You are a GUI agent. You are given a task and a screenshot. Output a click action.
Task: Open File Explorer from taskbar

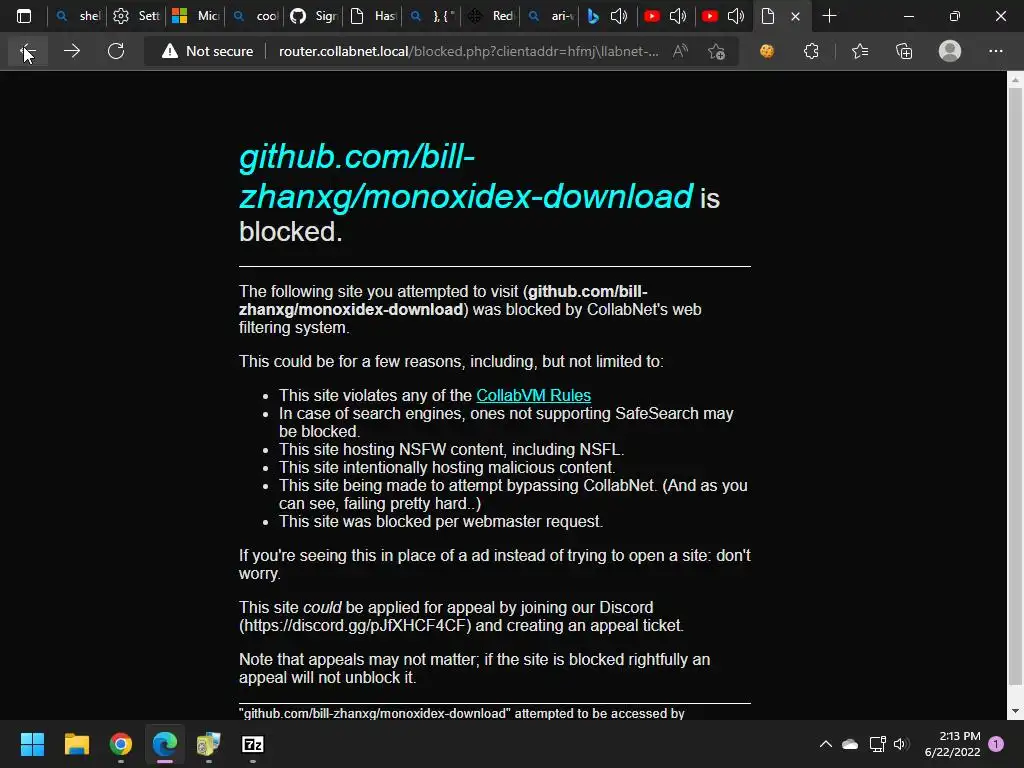(76, 744)
